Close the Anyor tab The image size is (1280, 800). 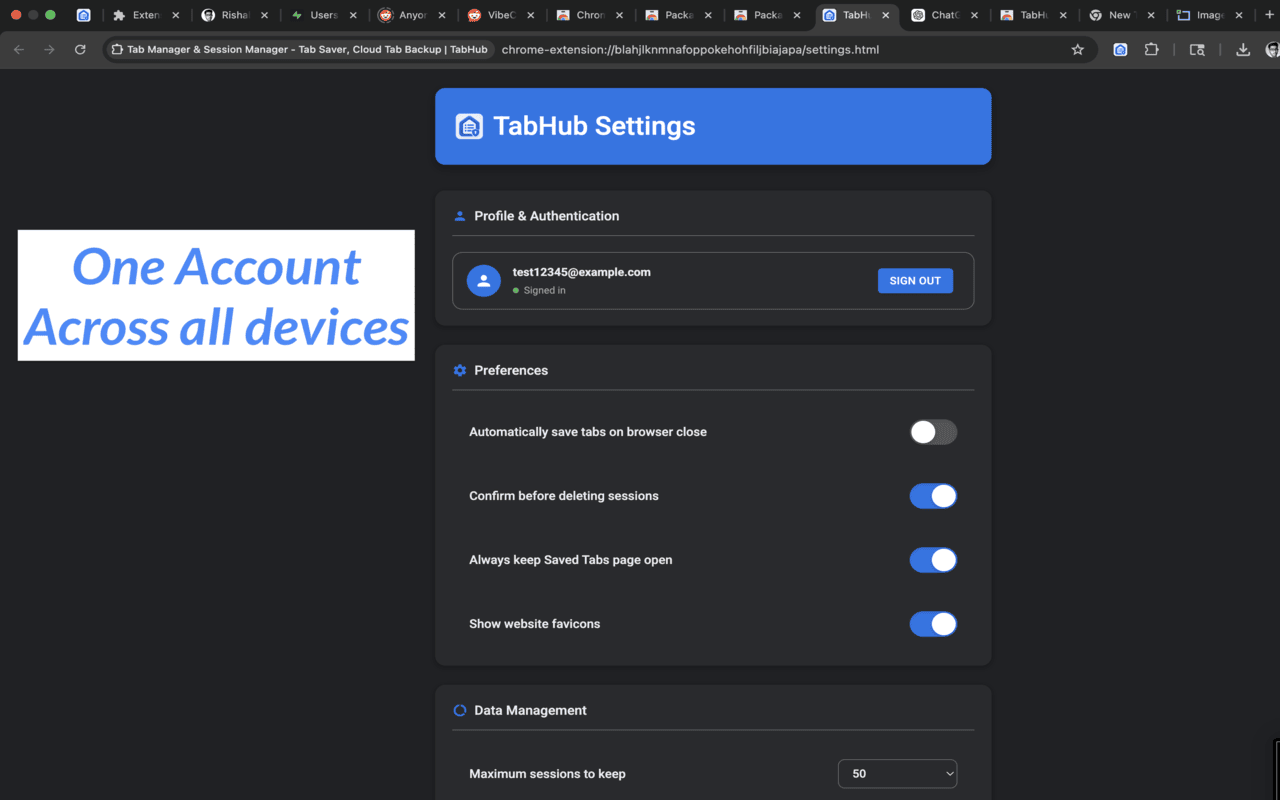point(442,15)
